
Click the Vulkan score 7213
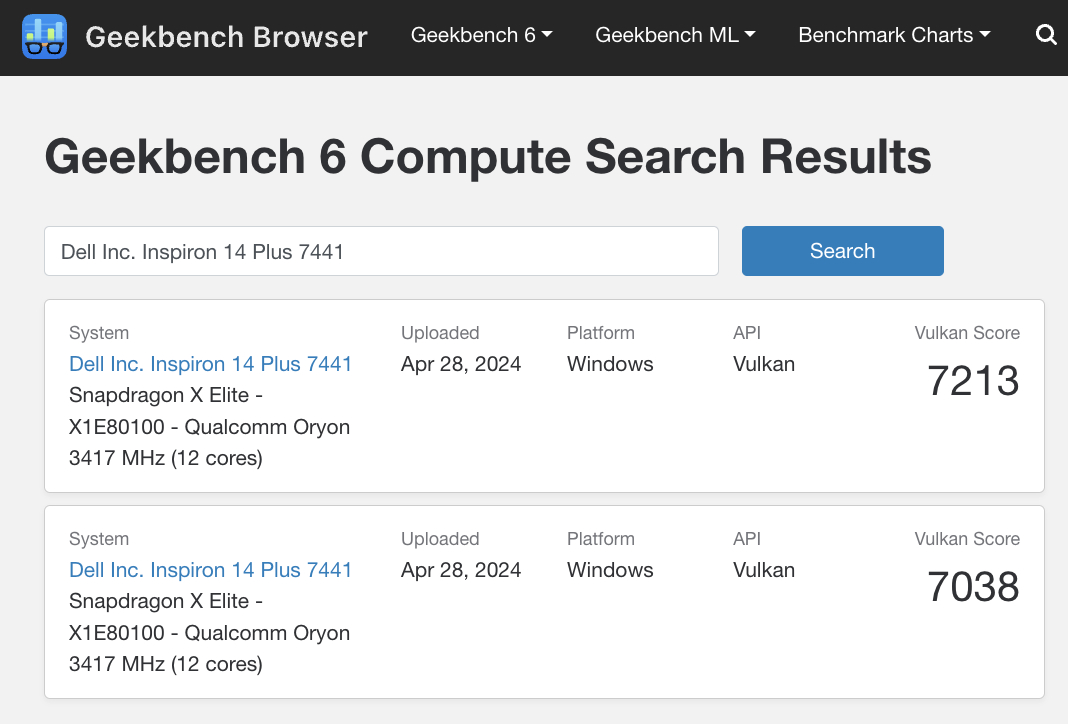click(972, 381)
